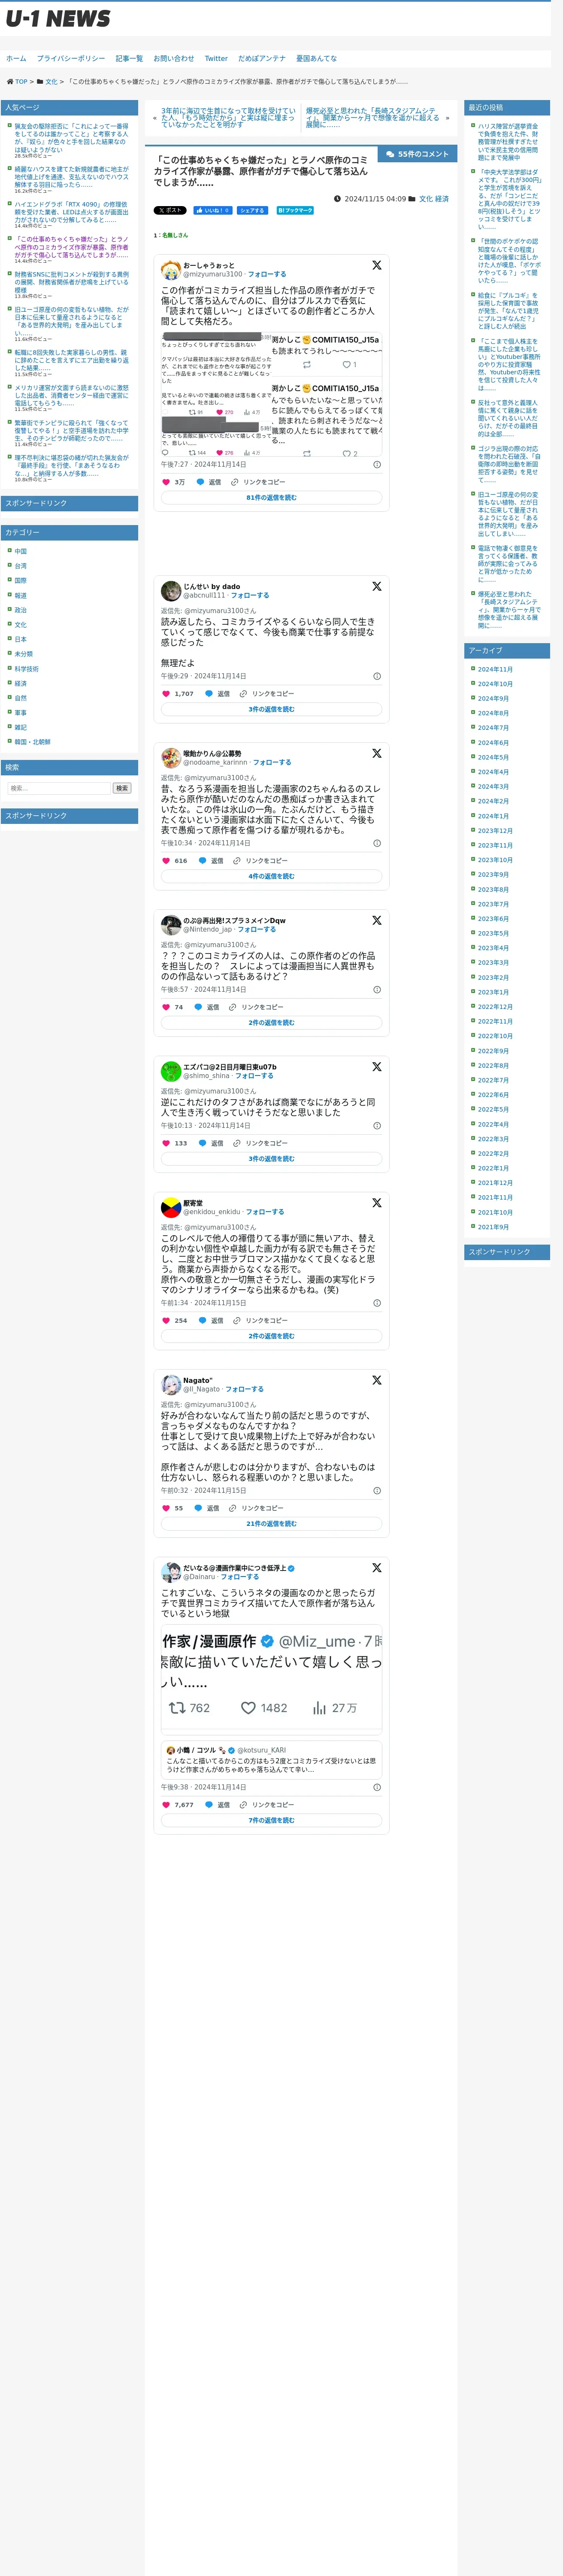The width and height of the screenshot is (563, 2576).
Task: Open recent post about ハリス陣営が選挙資金
Action: click(x=508, y=142)
